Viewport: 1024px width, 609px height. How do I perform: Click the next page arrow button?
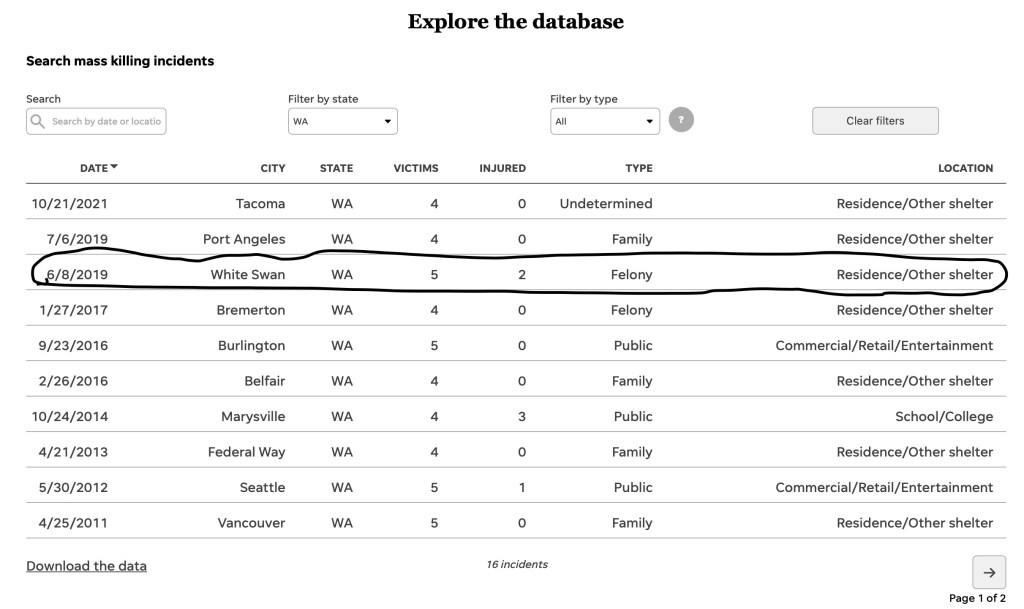pos(988,572)
